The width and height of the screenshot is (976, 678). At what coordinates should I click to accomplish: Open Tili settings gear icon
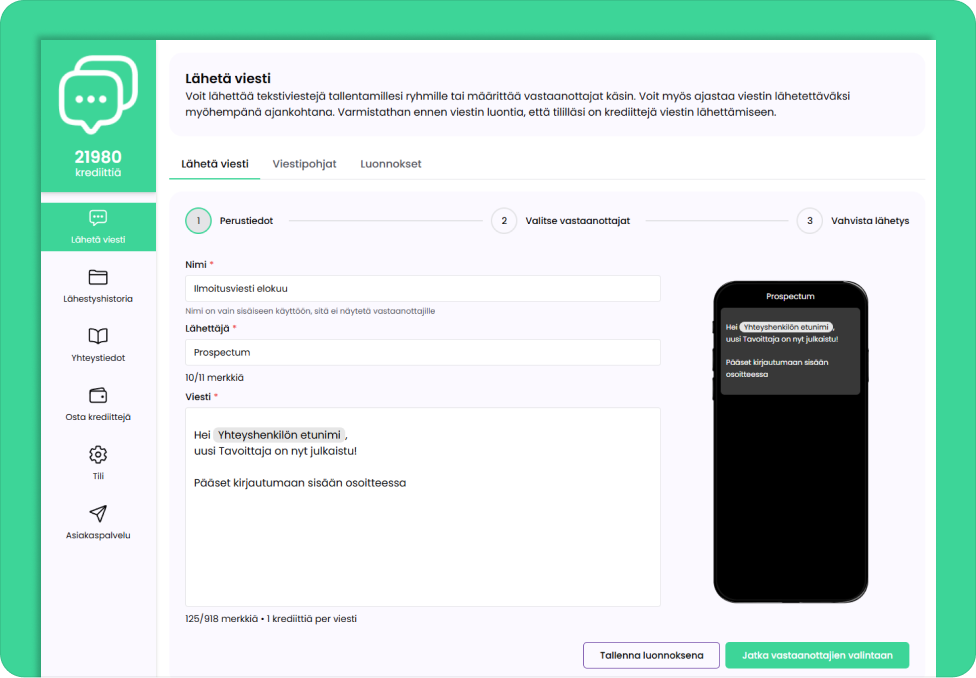pyautogui.click(x=98, y=455)
